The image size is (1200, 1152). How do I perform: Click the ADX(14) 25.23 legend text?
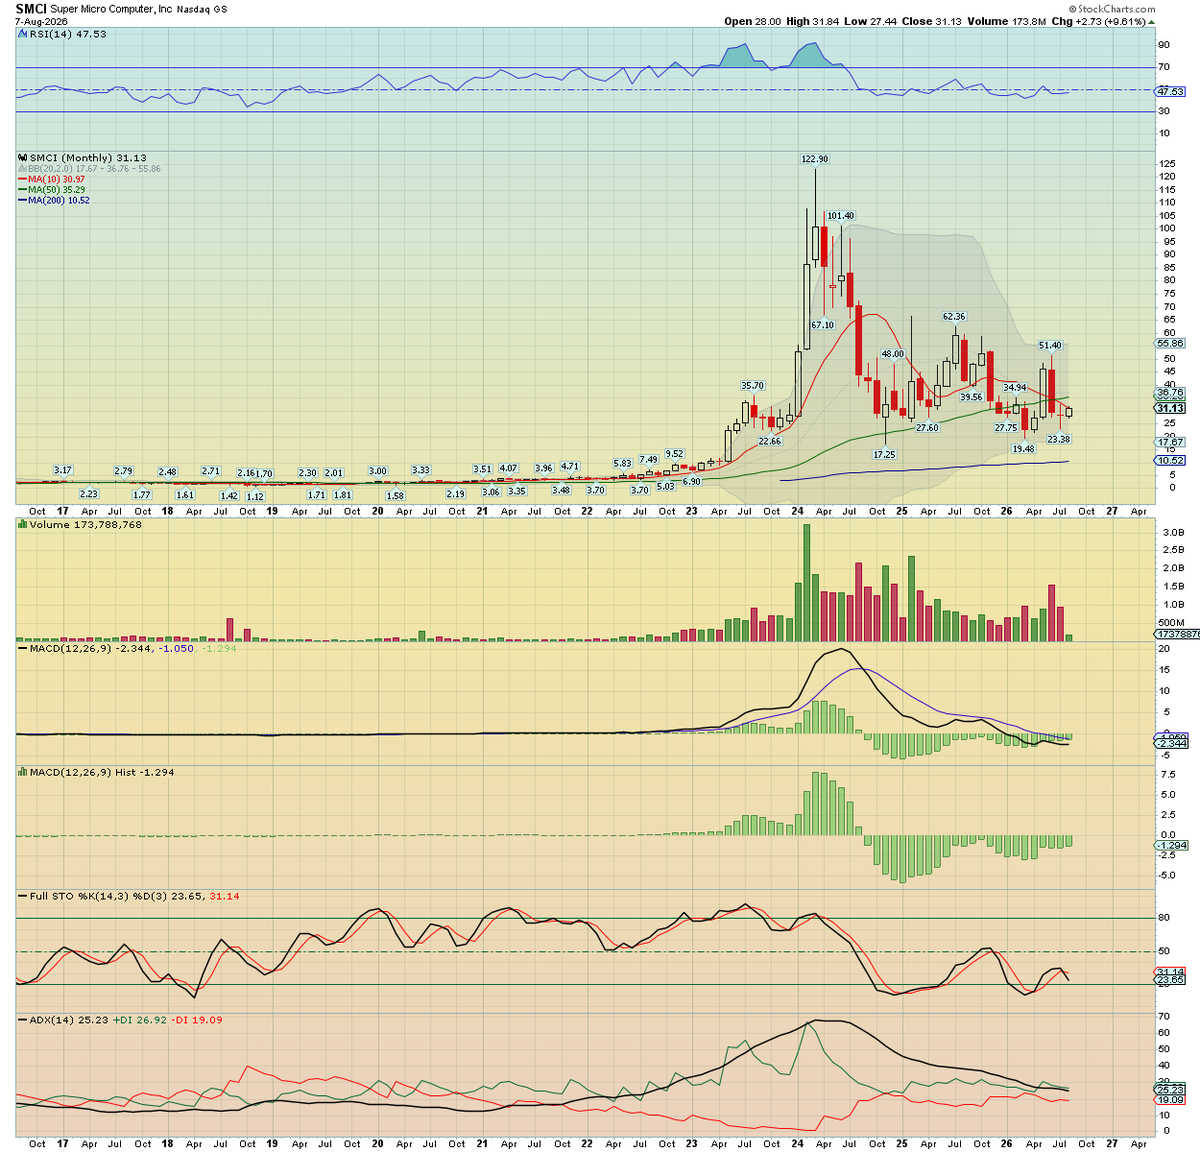pos(69,1020)
